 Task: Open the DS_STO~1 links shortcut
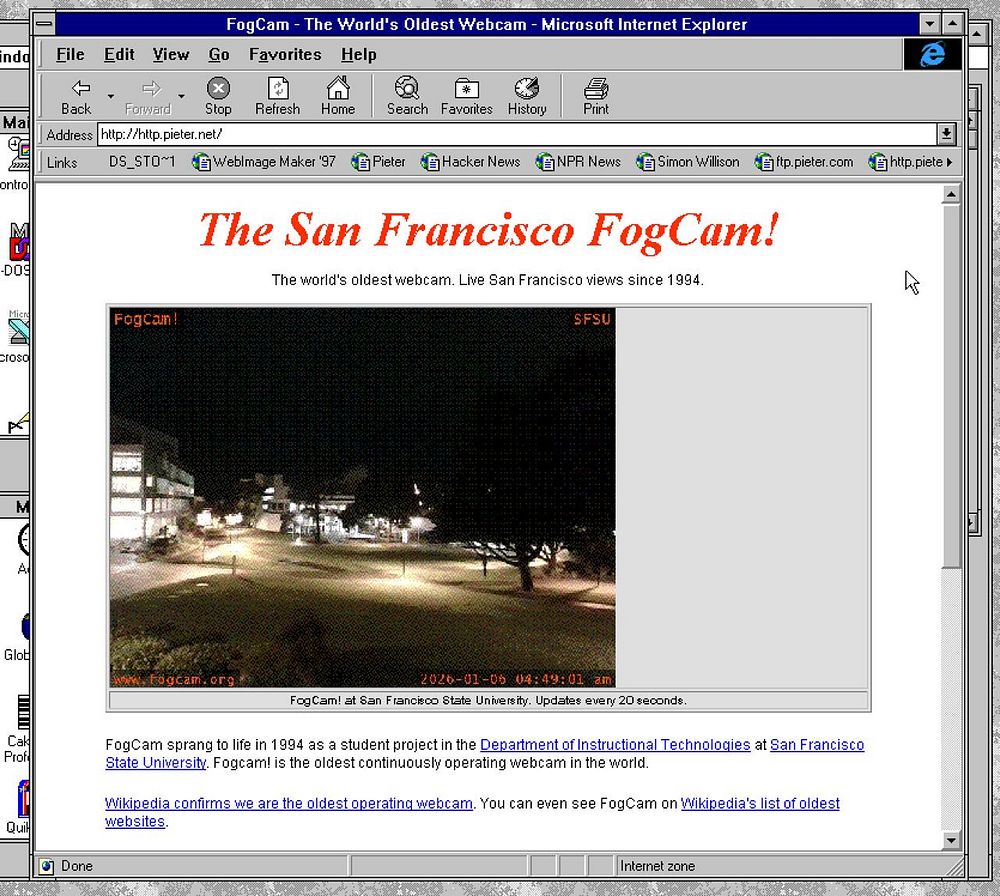pos(142,162)
